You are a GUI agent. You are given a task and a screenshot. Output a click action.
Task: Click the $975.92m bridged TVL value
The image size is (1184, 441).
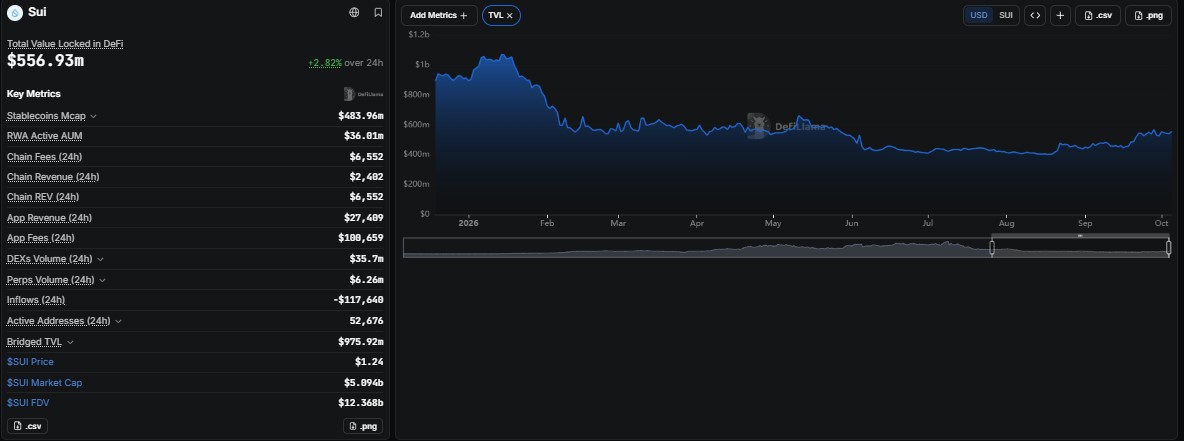click(x=360, y=341)
